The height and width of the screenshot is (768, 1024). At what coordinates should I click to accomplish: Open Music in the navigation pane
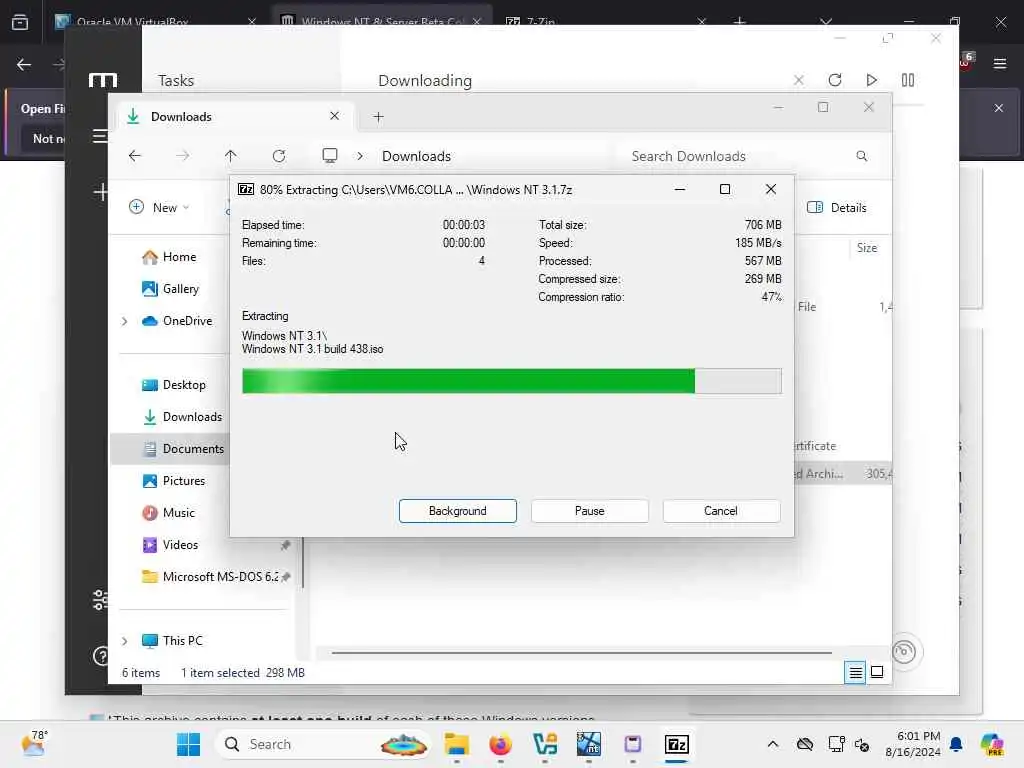168,513
